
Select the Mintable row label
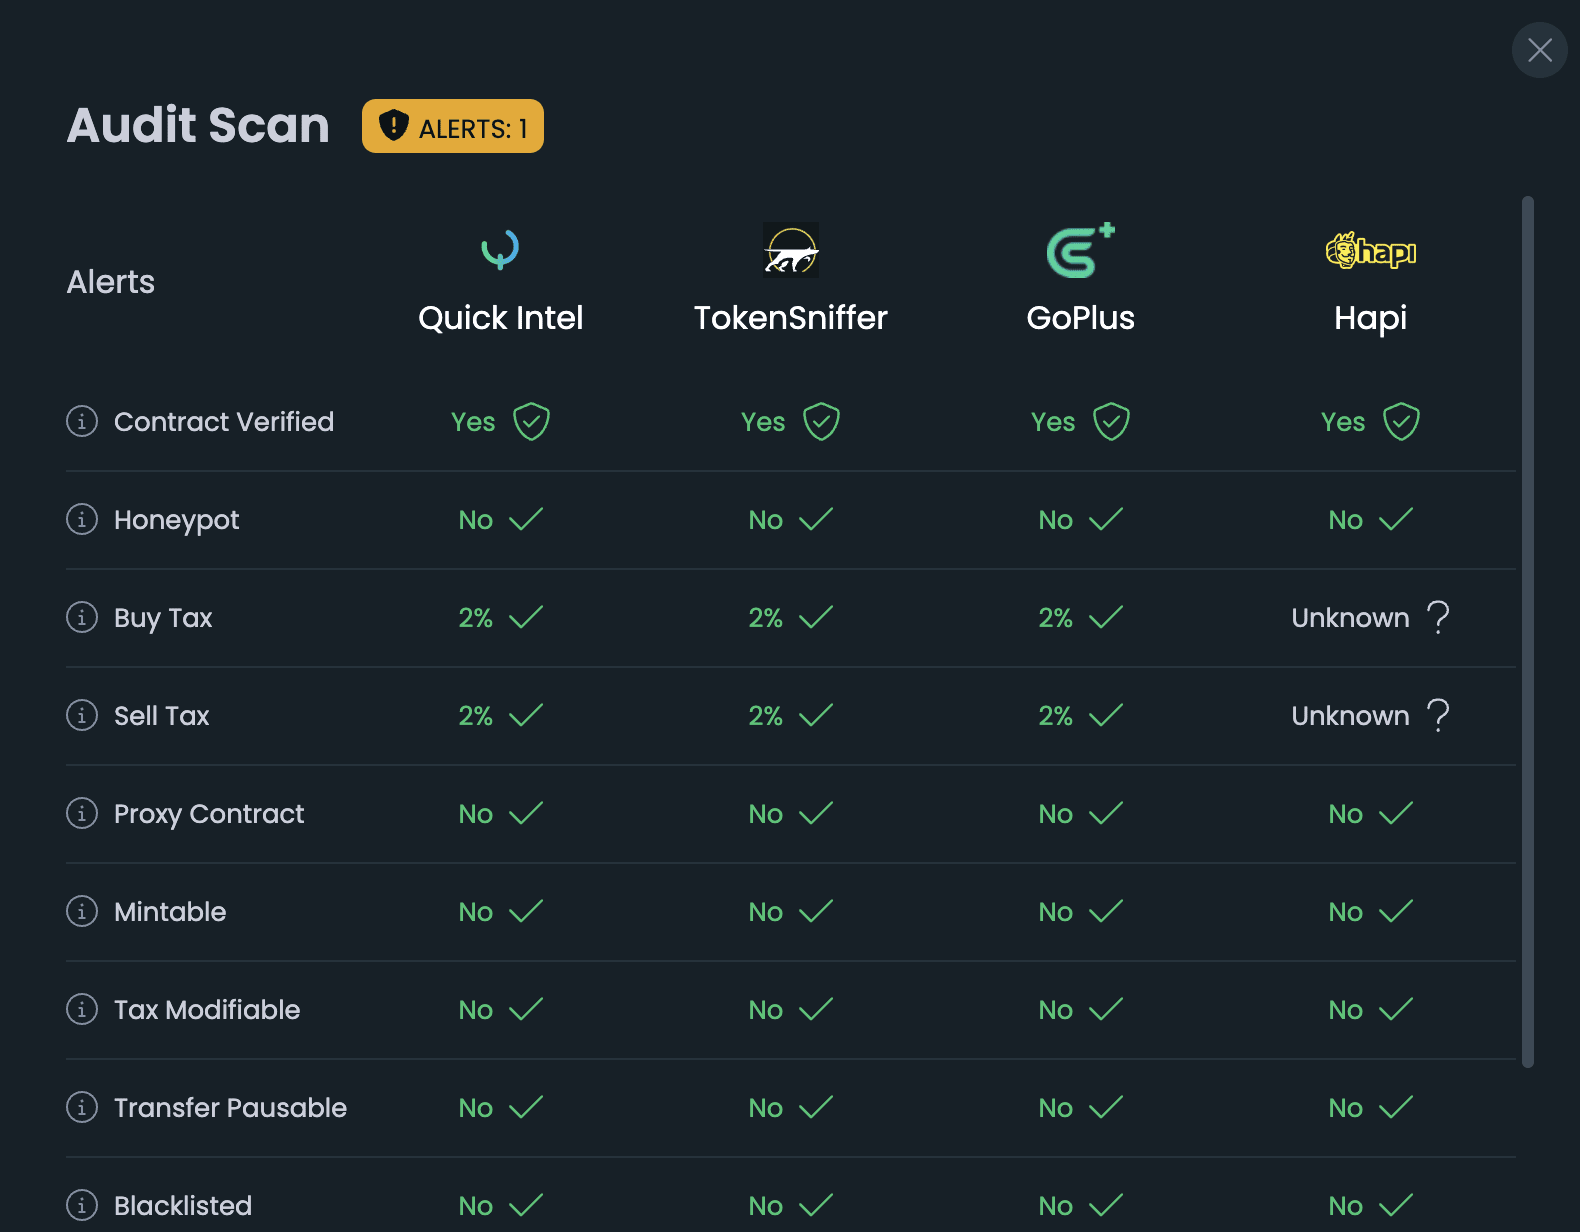(x=170, y=912)
